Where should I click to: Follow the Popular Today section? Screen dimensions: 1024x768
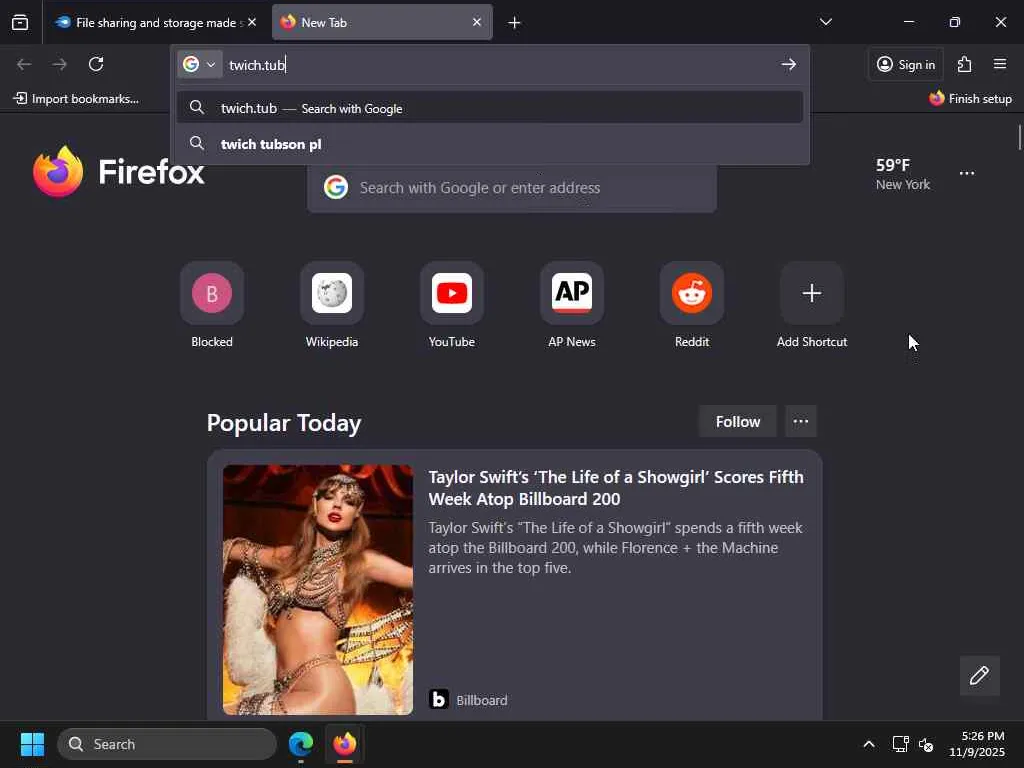pyautogui.click(x=737, y=422)
